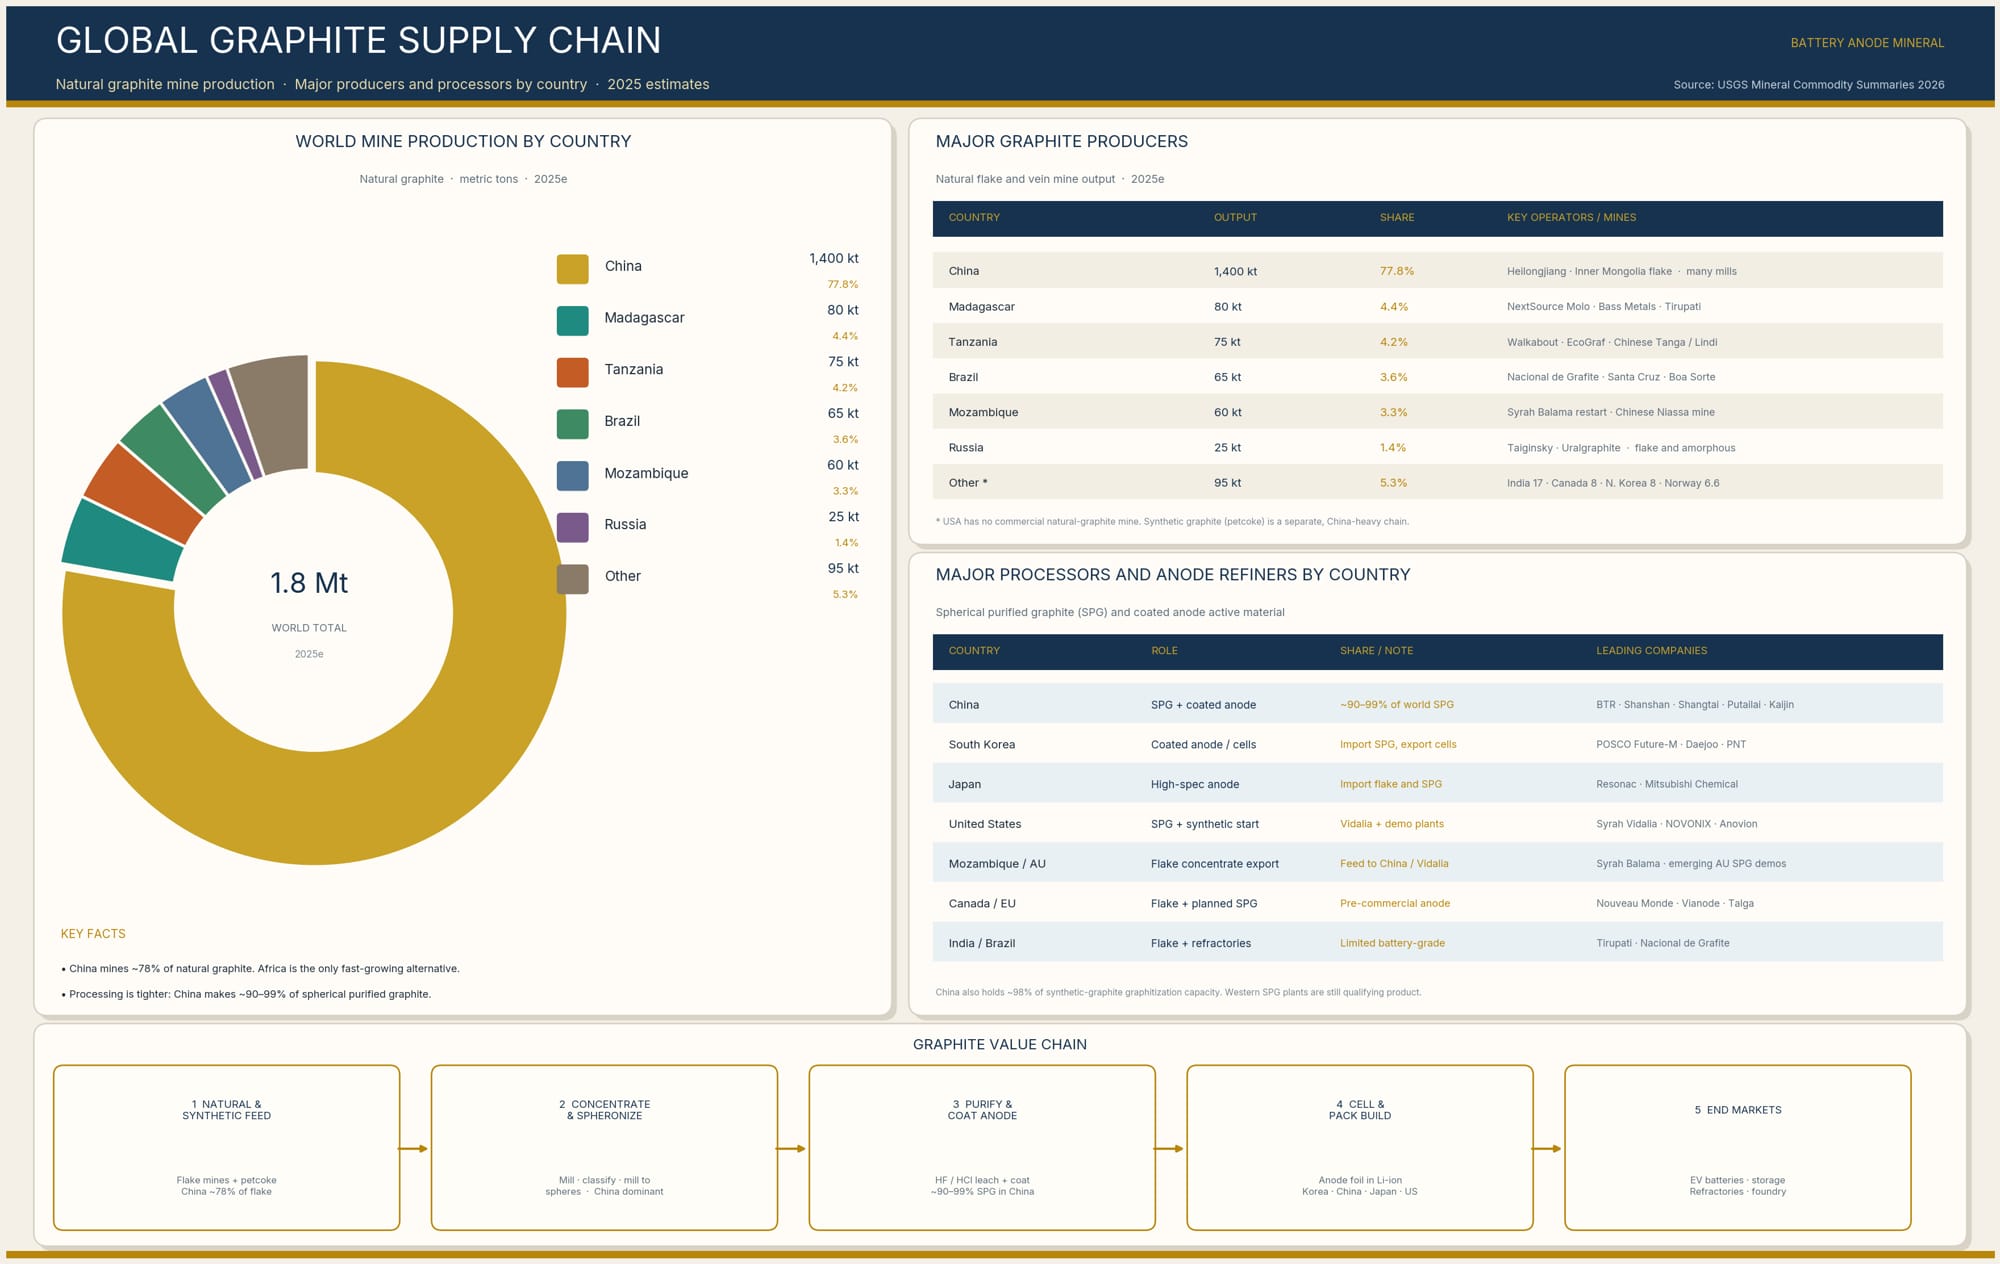The height and width of the screenshot is (1264, 2000).
Task: Click the High-spec anode role cell
Action: [x=1194, y=785]
